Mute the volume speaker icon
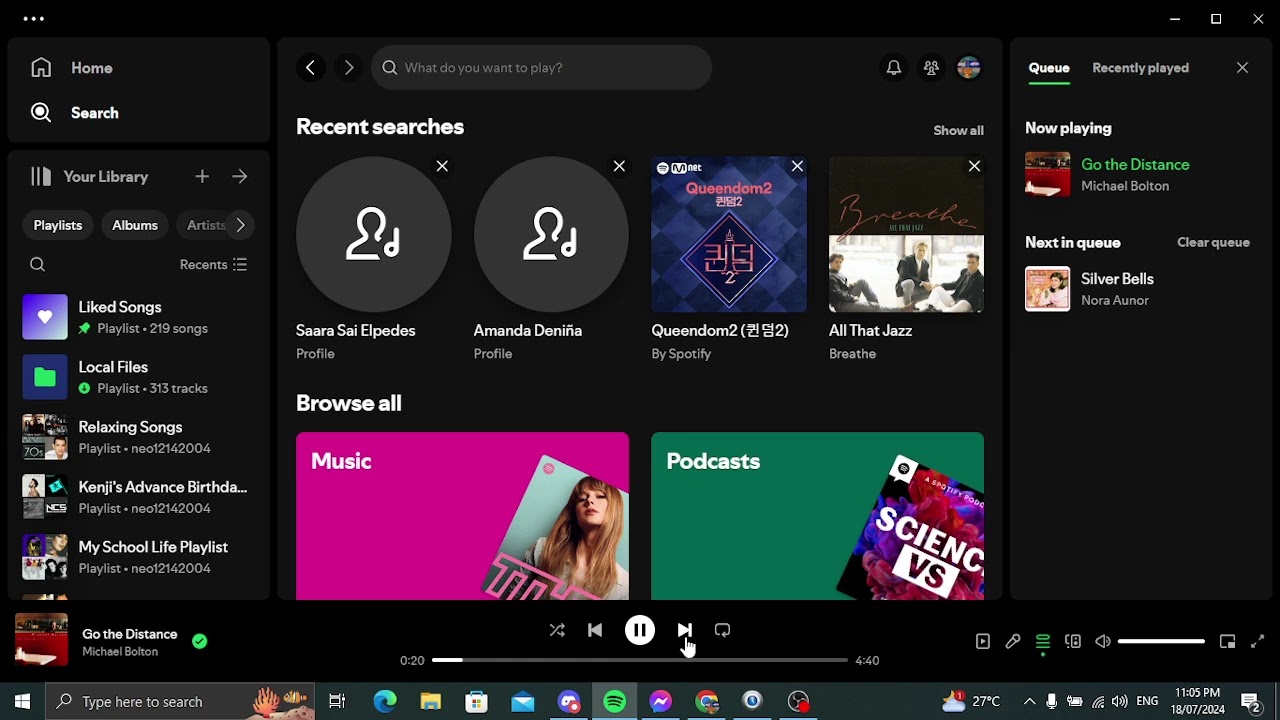The height and width of the screenshot is (720, 1280). [1103, 642]
